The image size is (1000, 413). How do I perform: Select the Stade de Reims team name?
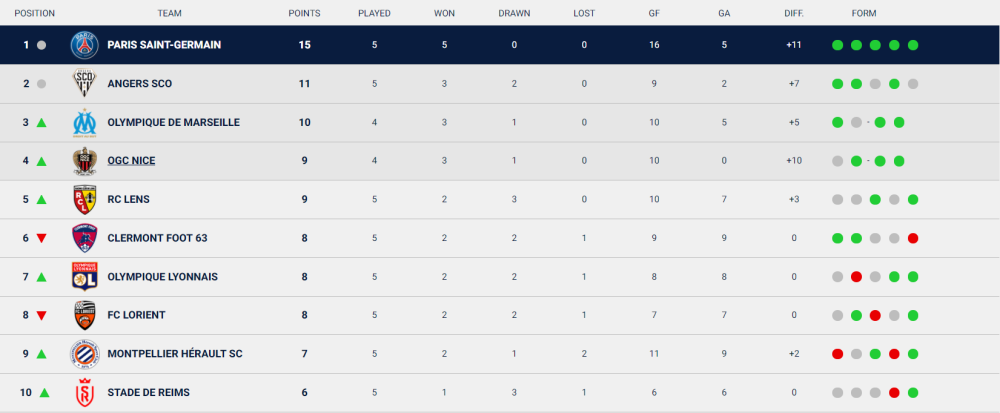point(149,393)
